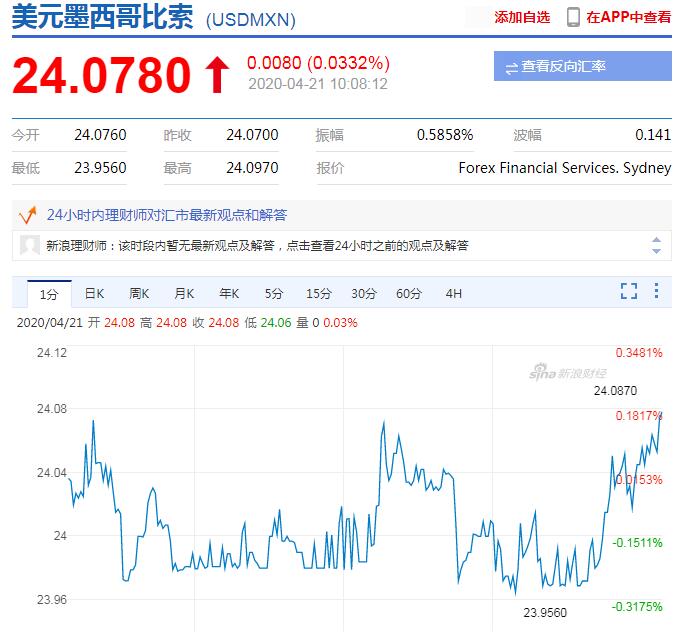Click the advisor chart icon beside 24小时内理财师
The width and height of the screenshot is (681, 634).
(28, 214)
